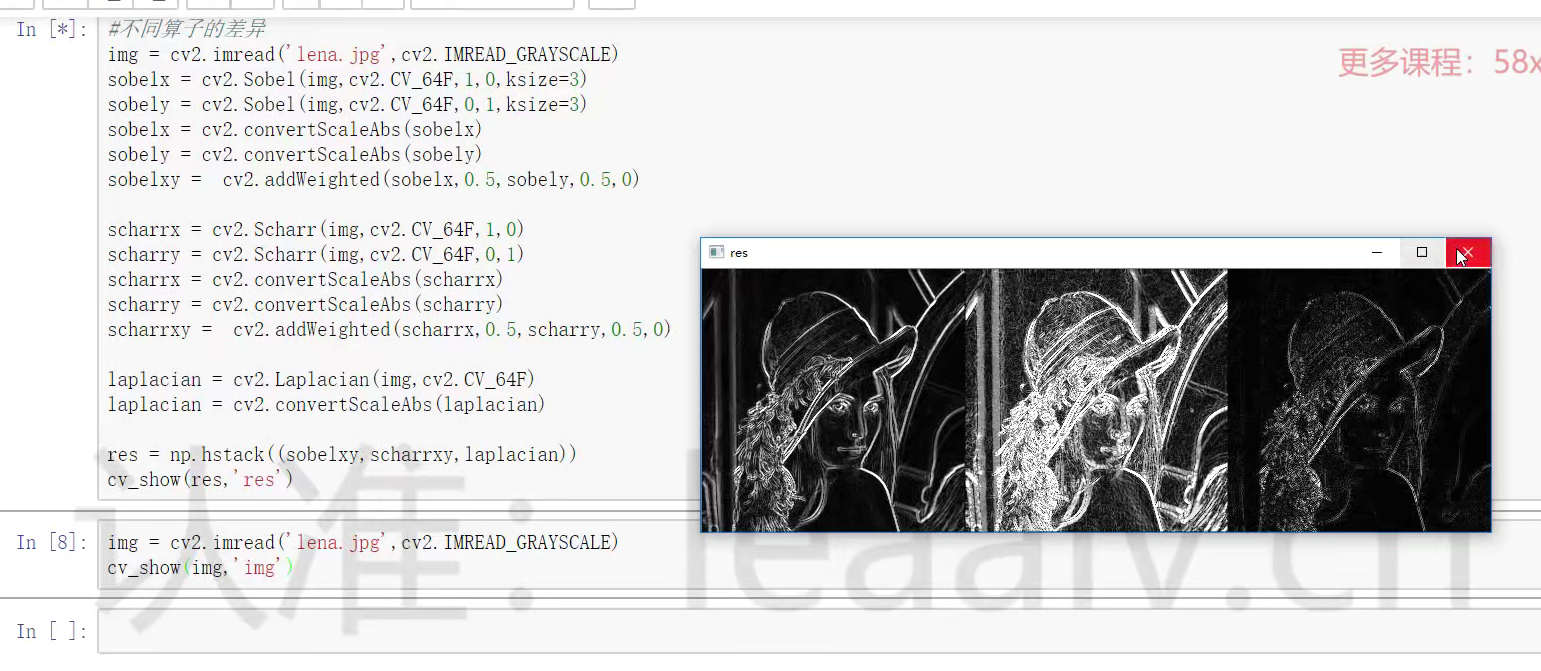Image resolution: width=1541 pixels, height=671 pixels.
Task: Focus the empty code cell at bottom
Action: pos(800,631)
